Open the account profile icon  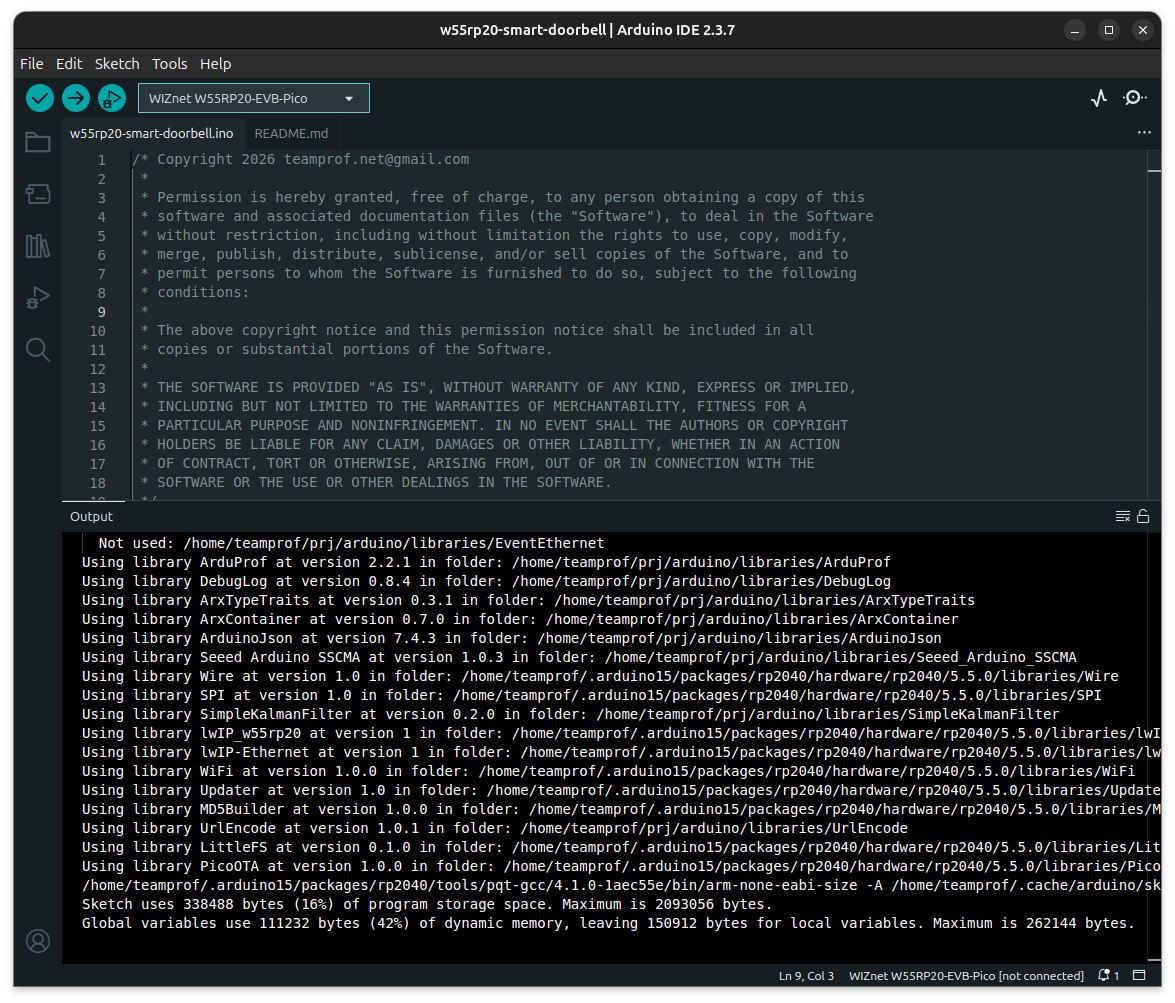[37, 941]
